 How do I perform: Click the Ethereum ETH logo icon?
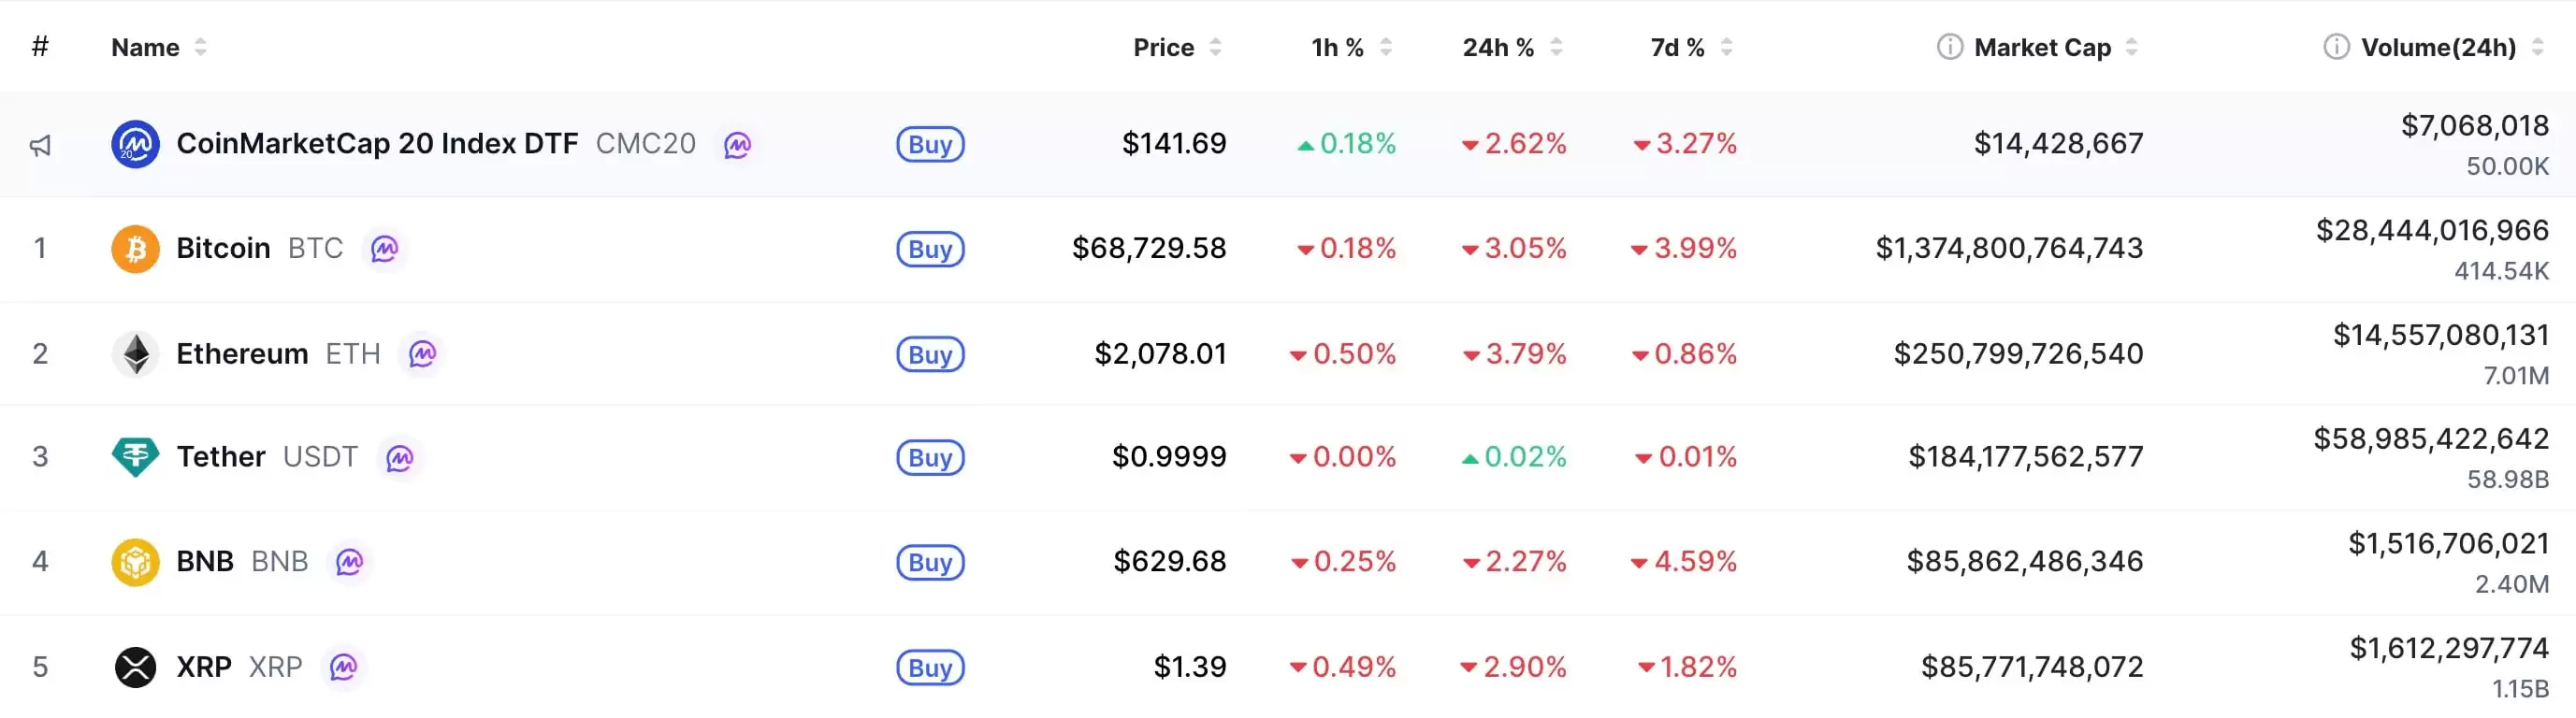pos(135,353)
